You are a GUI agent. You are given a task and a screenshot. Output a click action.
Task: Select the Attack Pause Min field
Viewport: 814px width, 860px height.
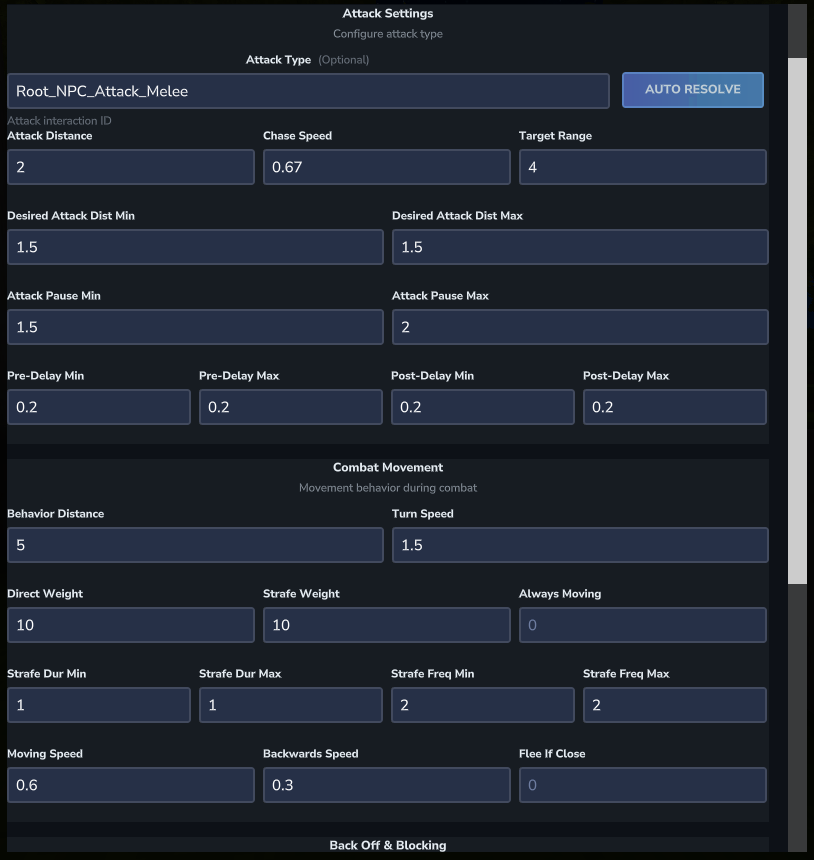tap(195, 327)
